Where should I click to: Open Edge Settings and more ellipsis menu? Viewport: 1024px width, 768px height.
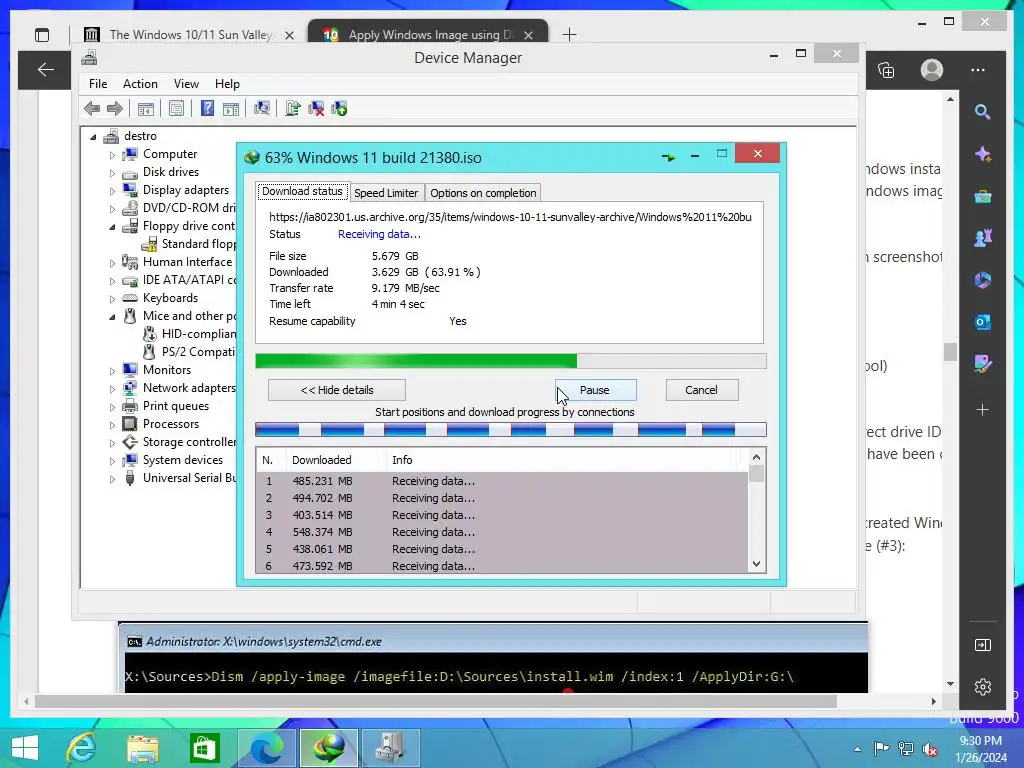point(978,70)
